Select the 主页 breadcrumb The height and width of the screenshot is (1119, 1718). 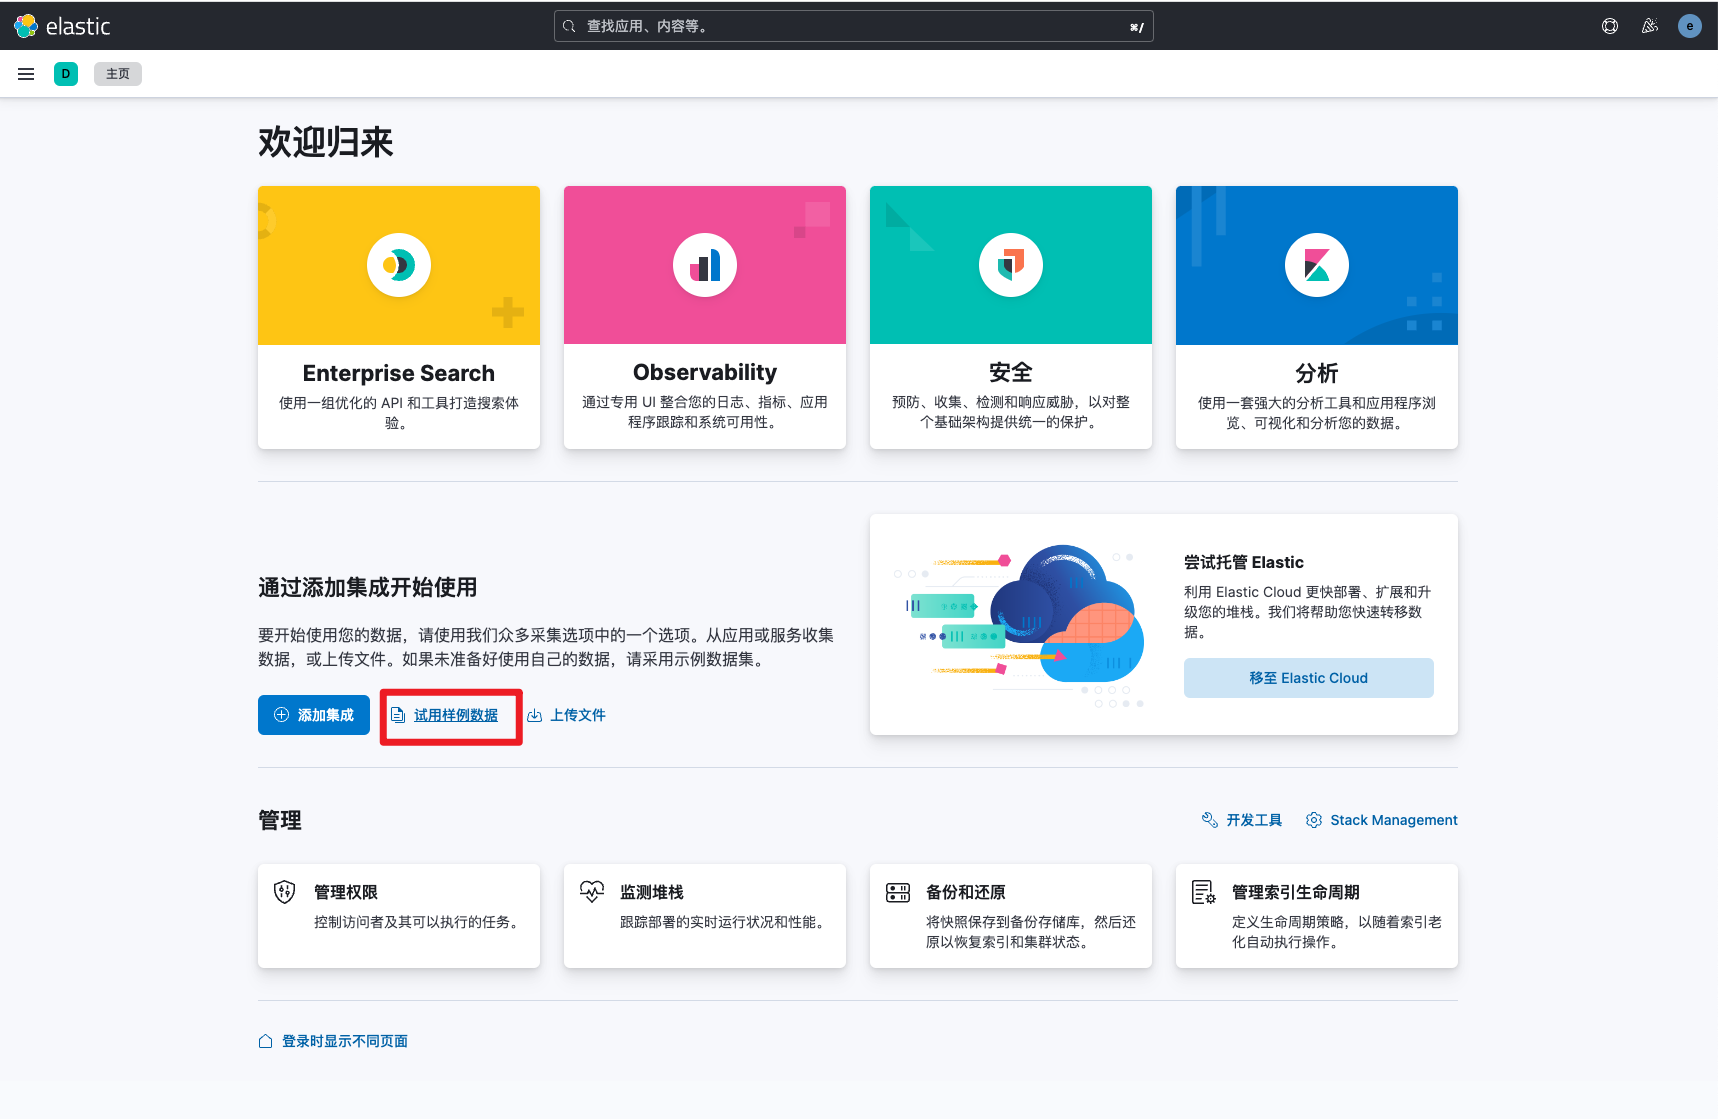coord(118,74)
